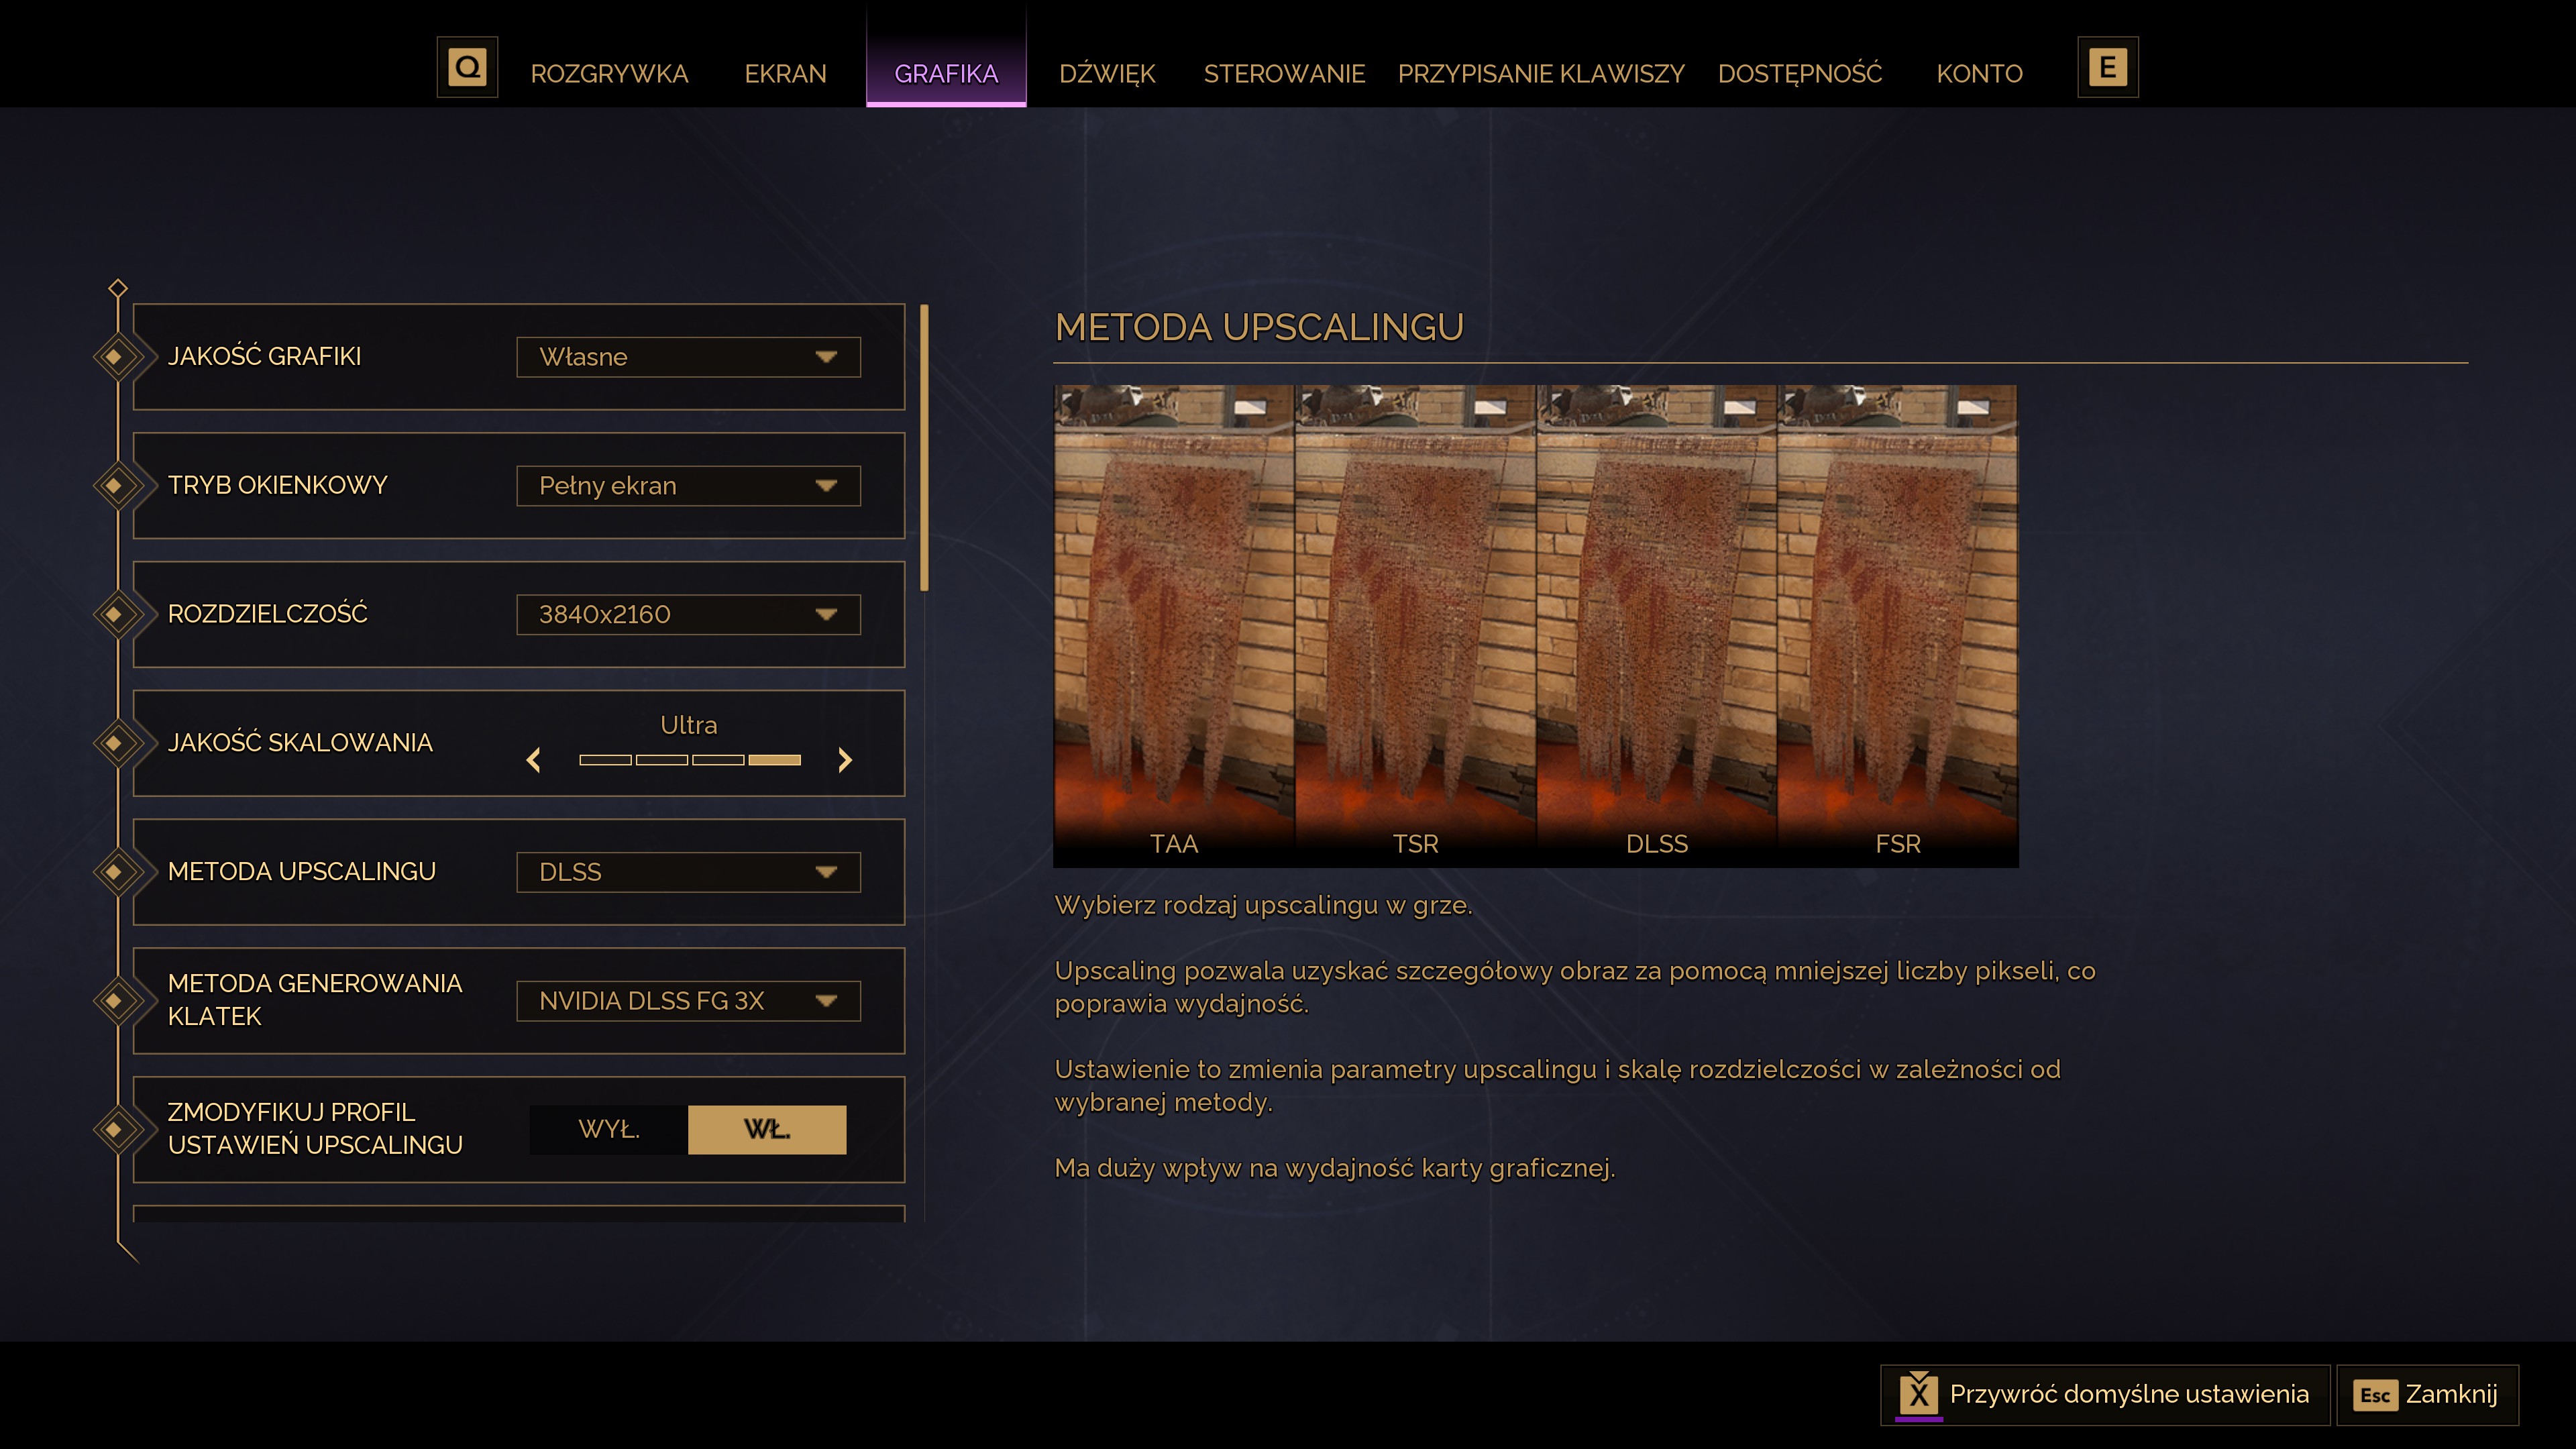Open the Przypisanie klawiszy tab
The width and height of the screenshot is (2576, 1449).
(x=1541, y=74)
